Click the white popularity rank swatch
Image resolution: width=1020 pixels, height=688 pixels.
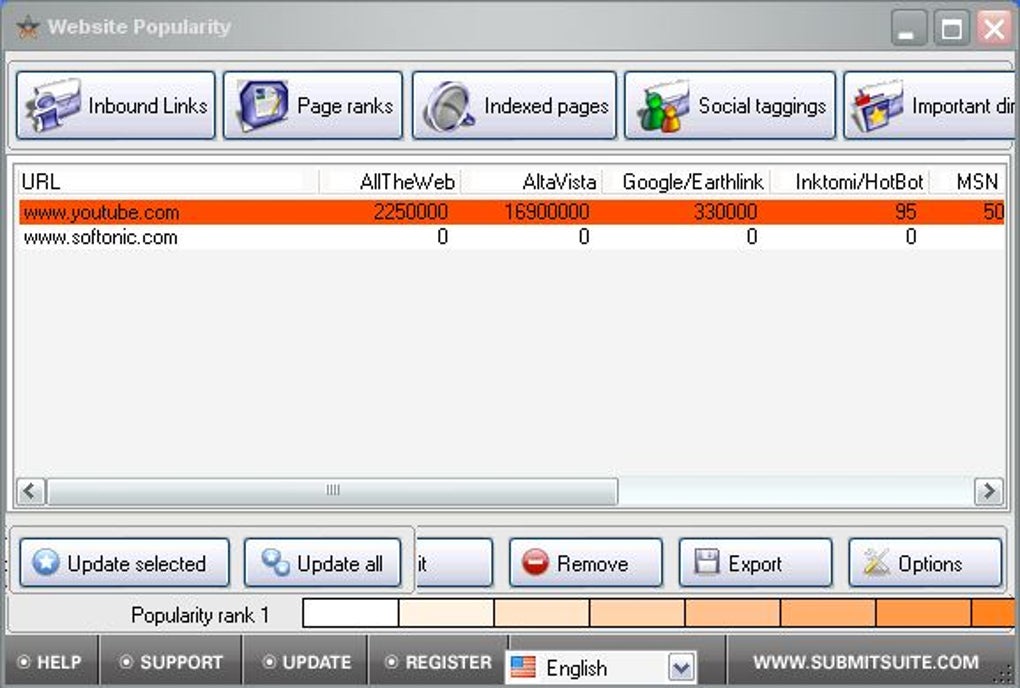pos(351,613)
